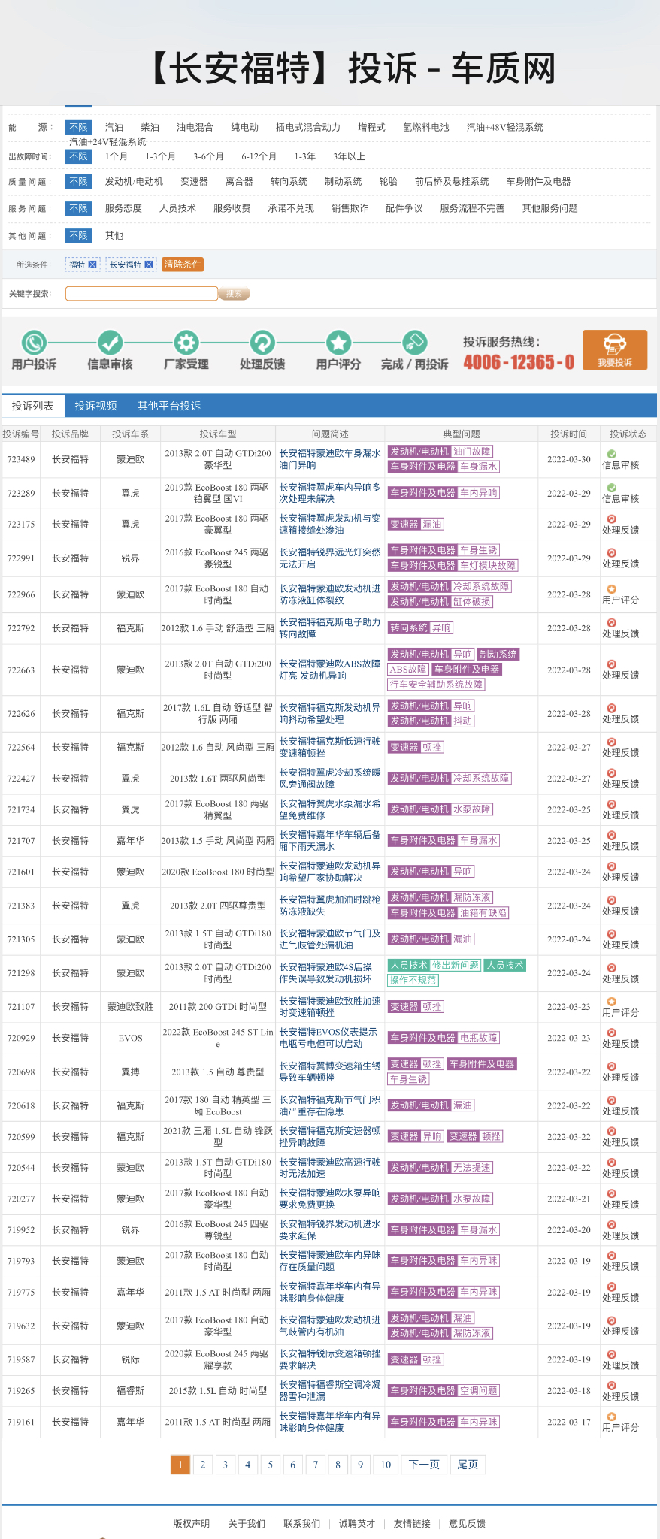This screenshot has width=660, height=1539.
Task: Click the green 人员技术 tag in complaint 721298
Action: pyautogui.click(x=407, y=965)
